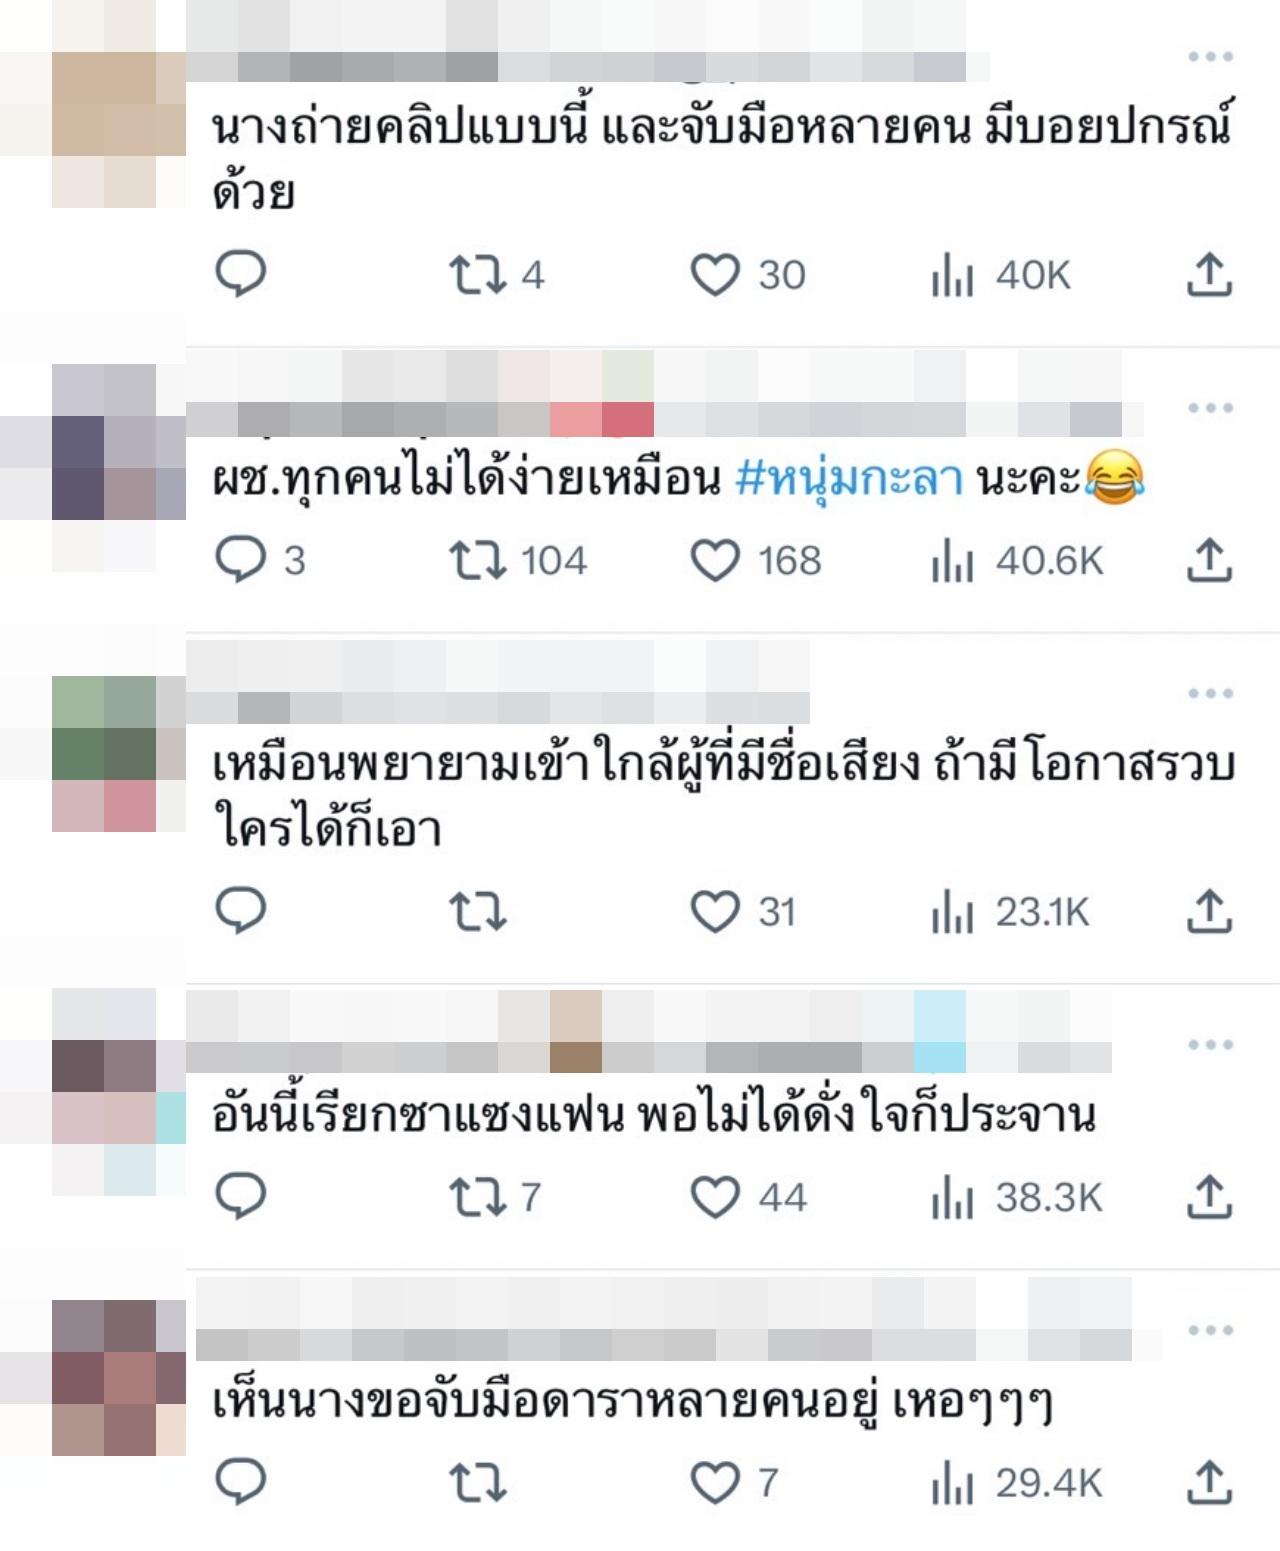Open more options on the first tweet

point(1210,56)
